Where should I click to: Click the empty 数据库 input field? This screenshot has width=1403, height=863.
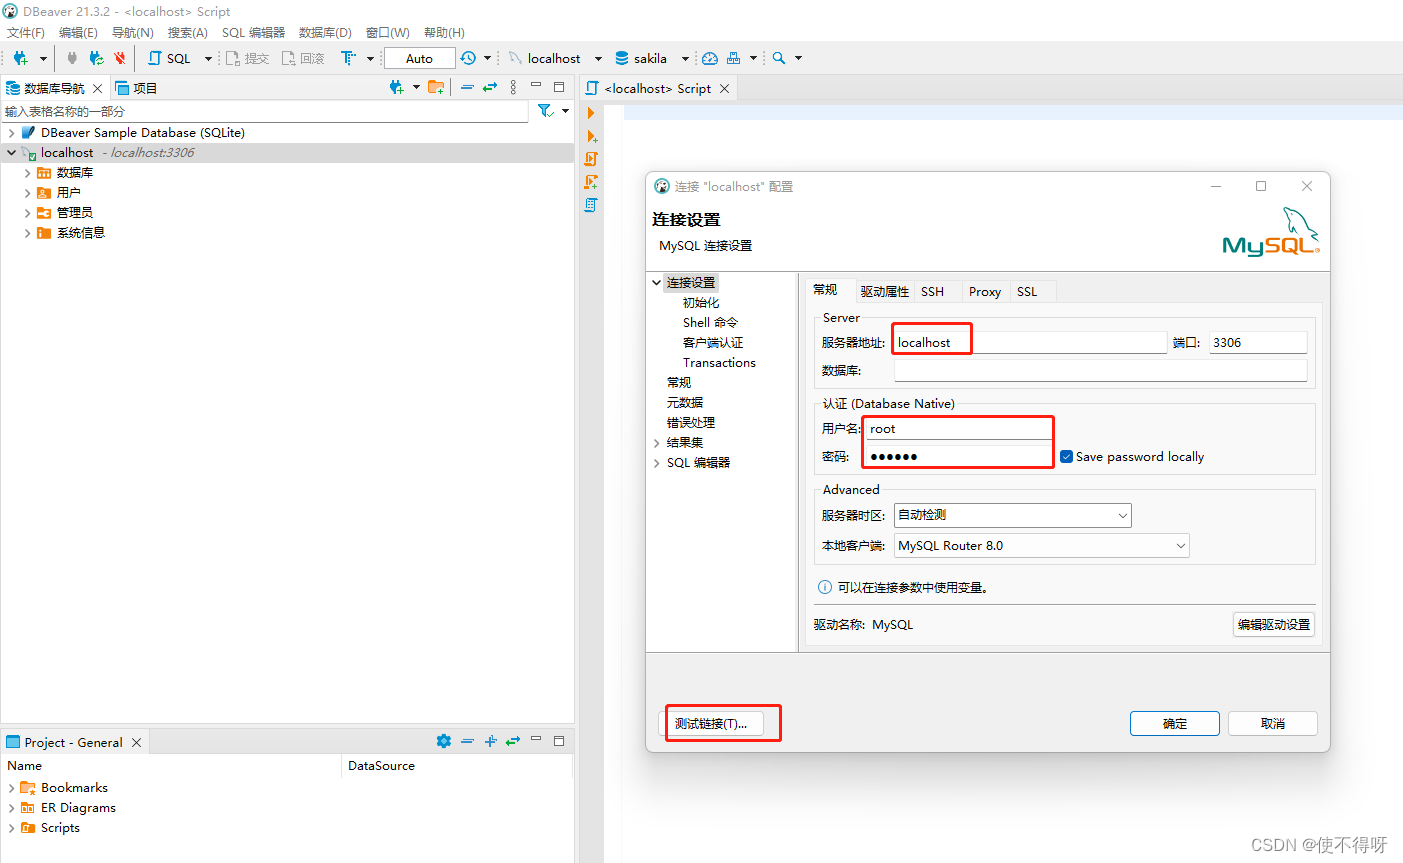(x=1100, y=370)
